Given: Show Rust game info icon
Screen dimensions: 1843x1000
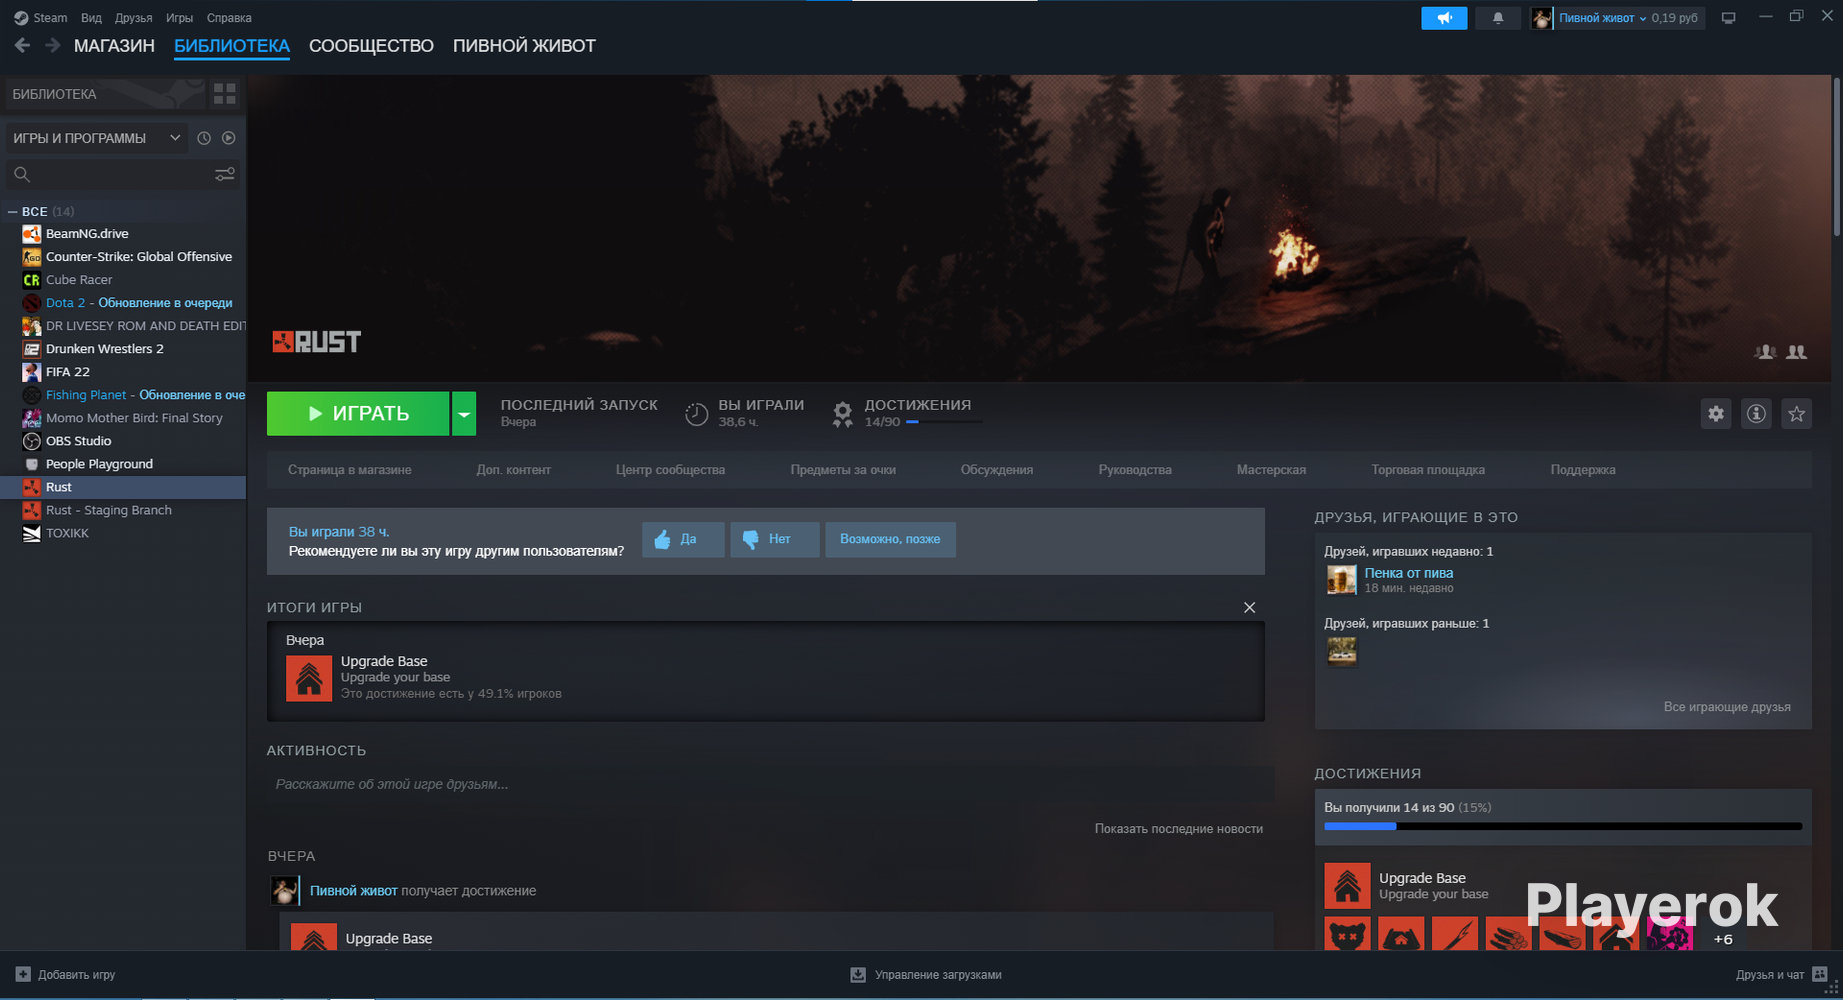Looking at the screenshot, I should click(1756, 413).
